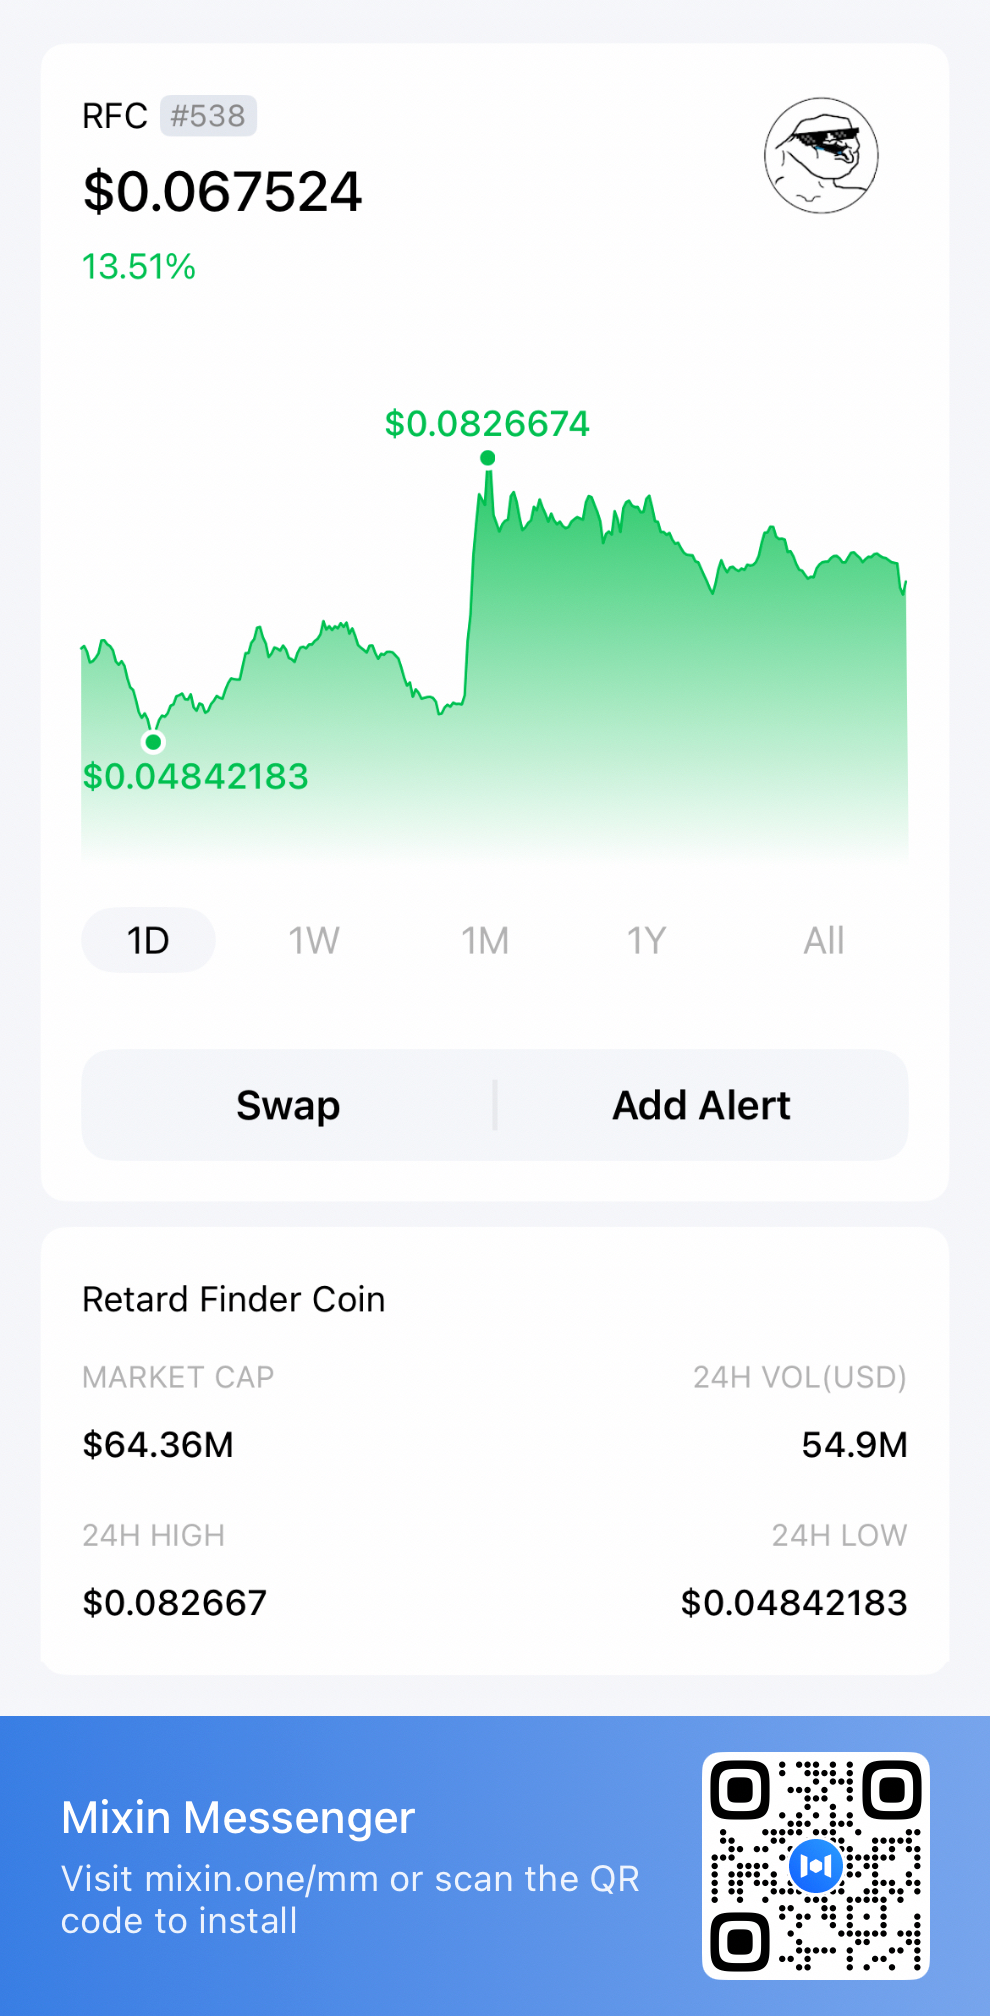
Task: Tap the $64.36M market cap value
Action: 158,1444
